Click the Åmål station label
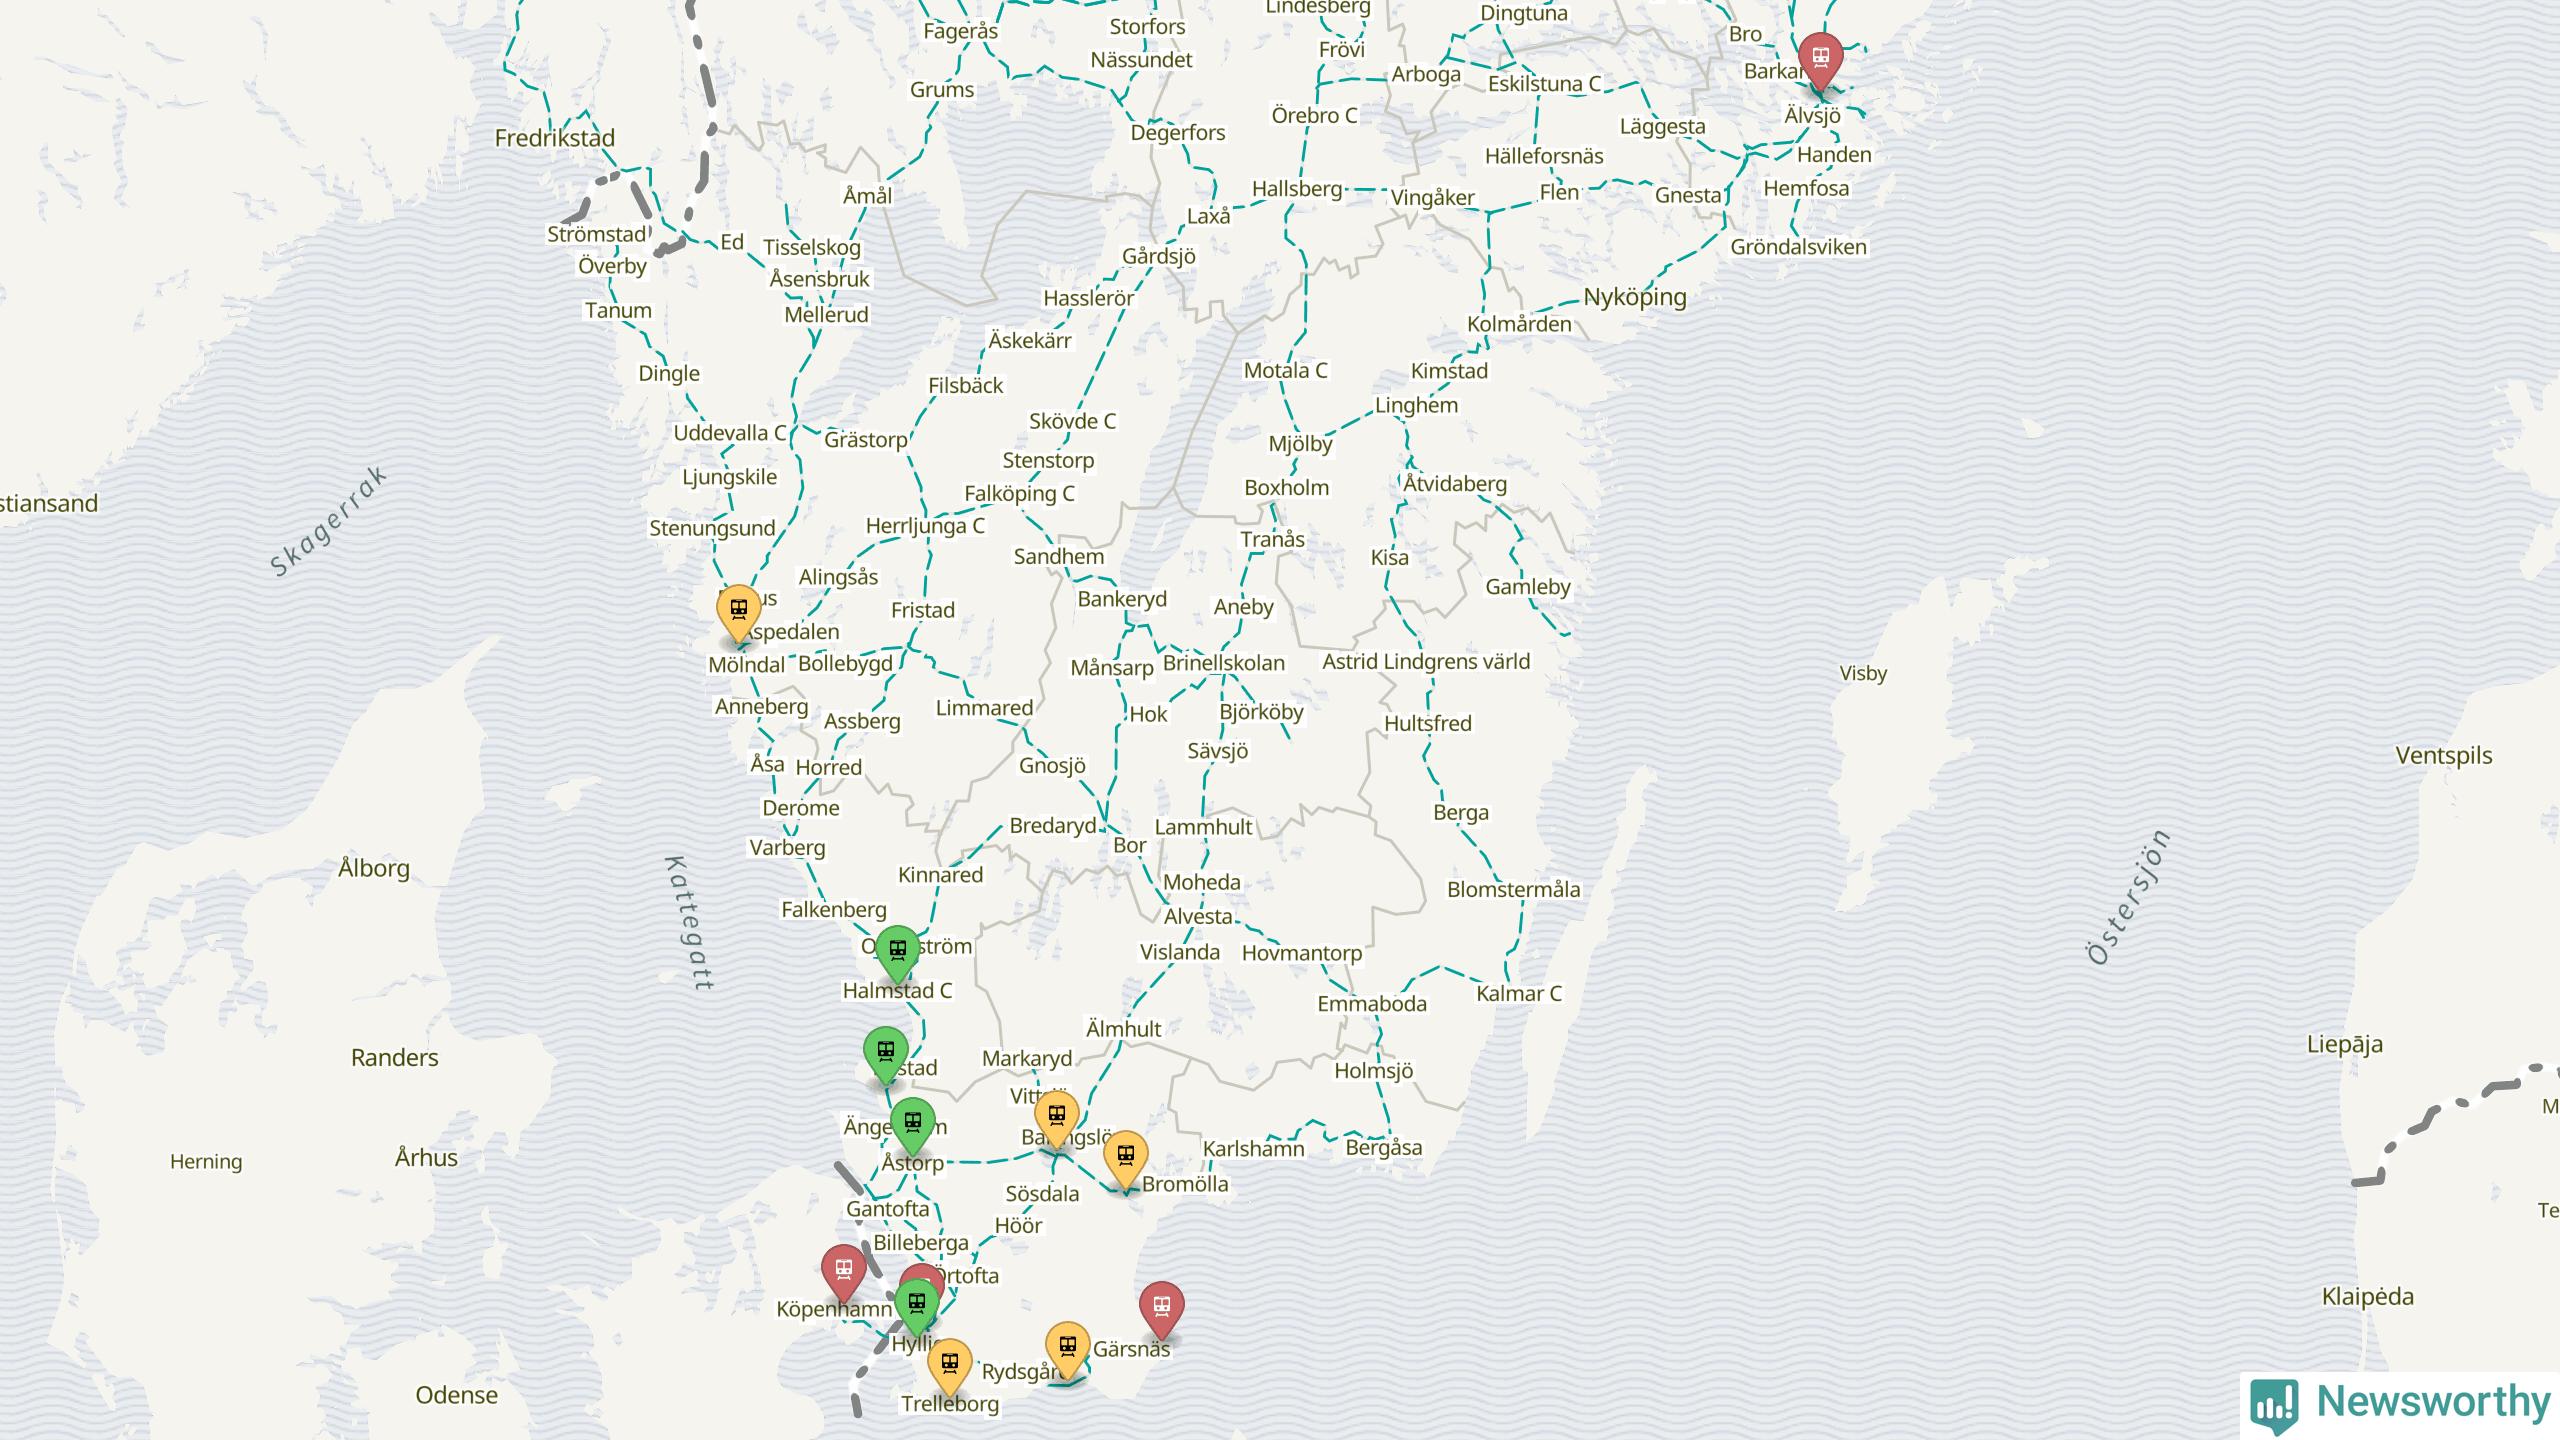 point(868,195)
